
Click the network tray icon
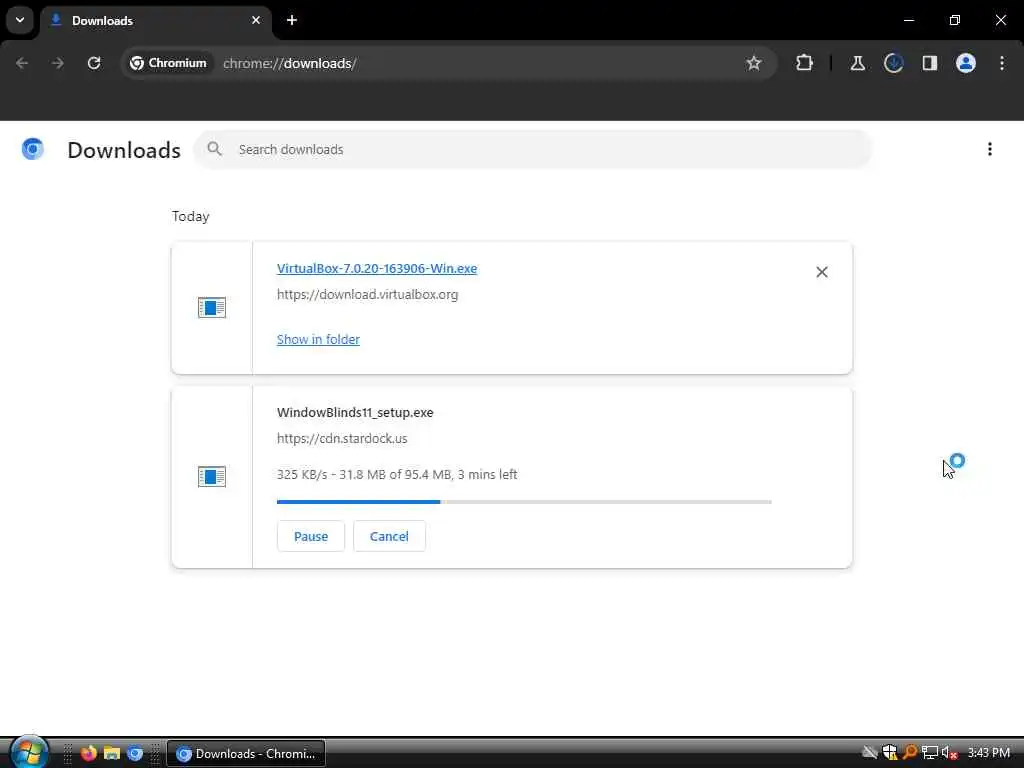point(930,753)
